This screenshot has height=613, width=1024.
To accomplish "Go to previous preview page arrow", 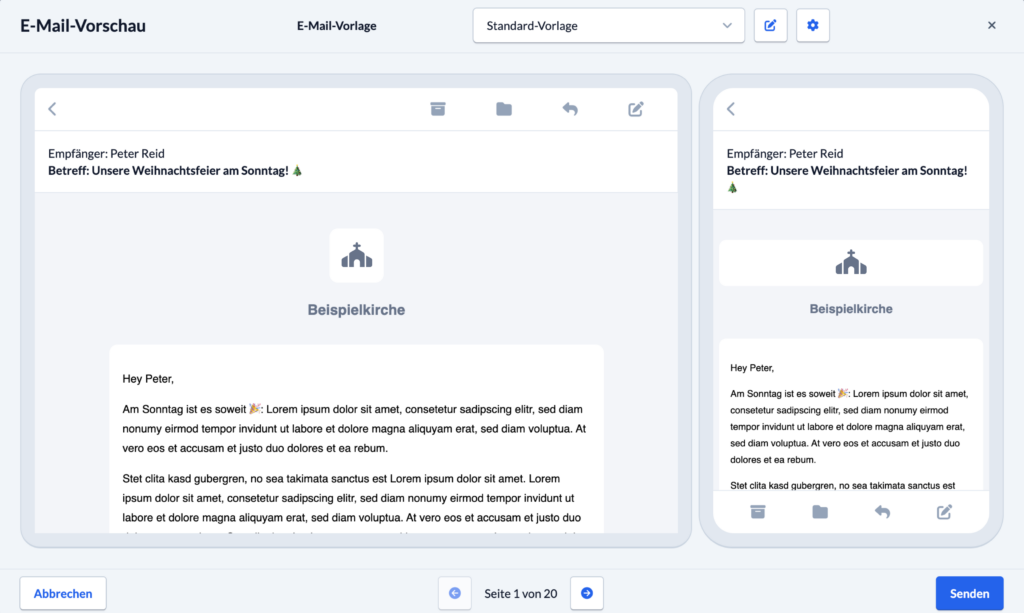I will coord(455,593).
